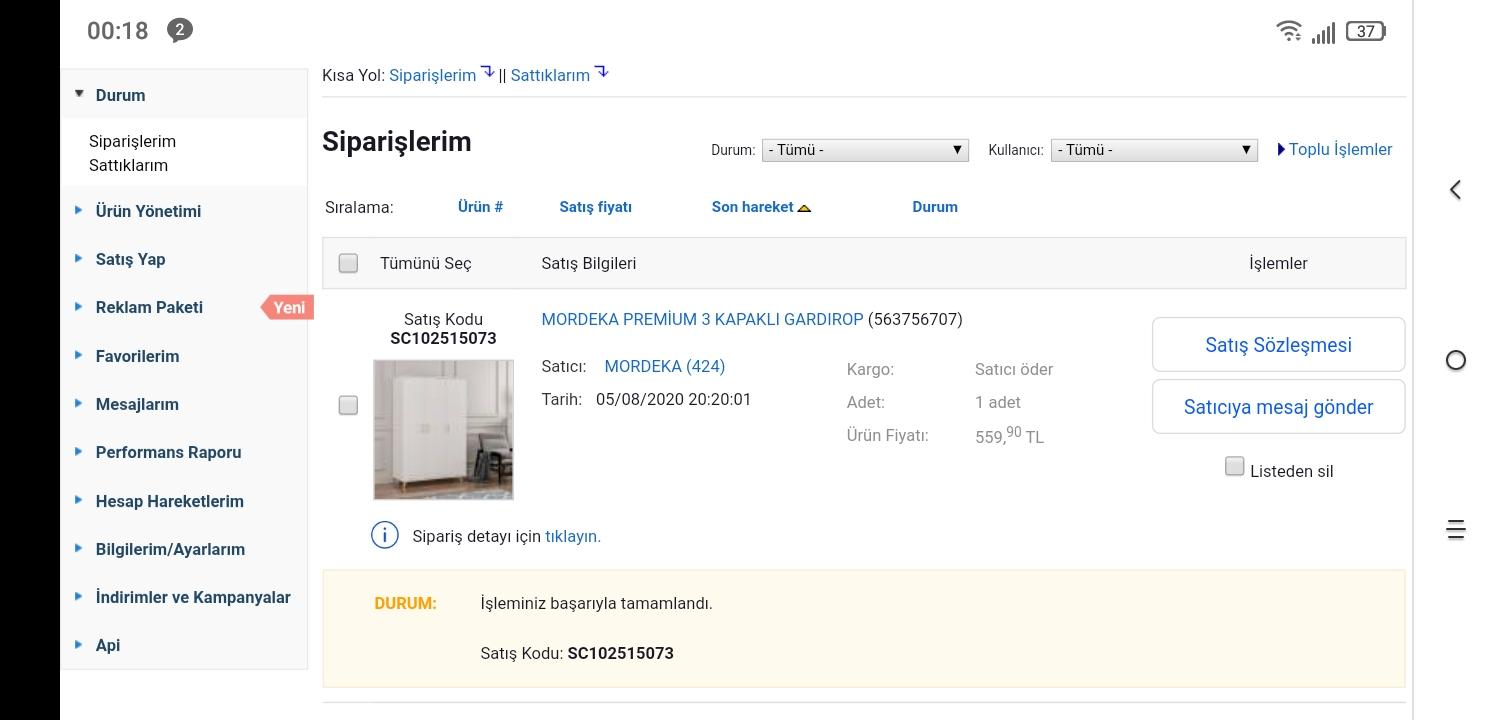The width and height of the screenshot is (1500, 720).
Task: Click the arrow icon next to Sattıklarım shortcut
Action: click(601, 72)
